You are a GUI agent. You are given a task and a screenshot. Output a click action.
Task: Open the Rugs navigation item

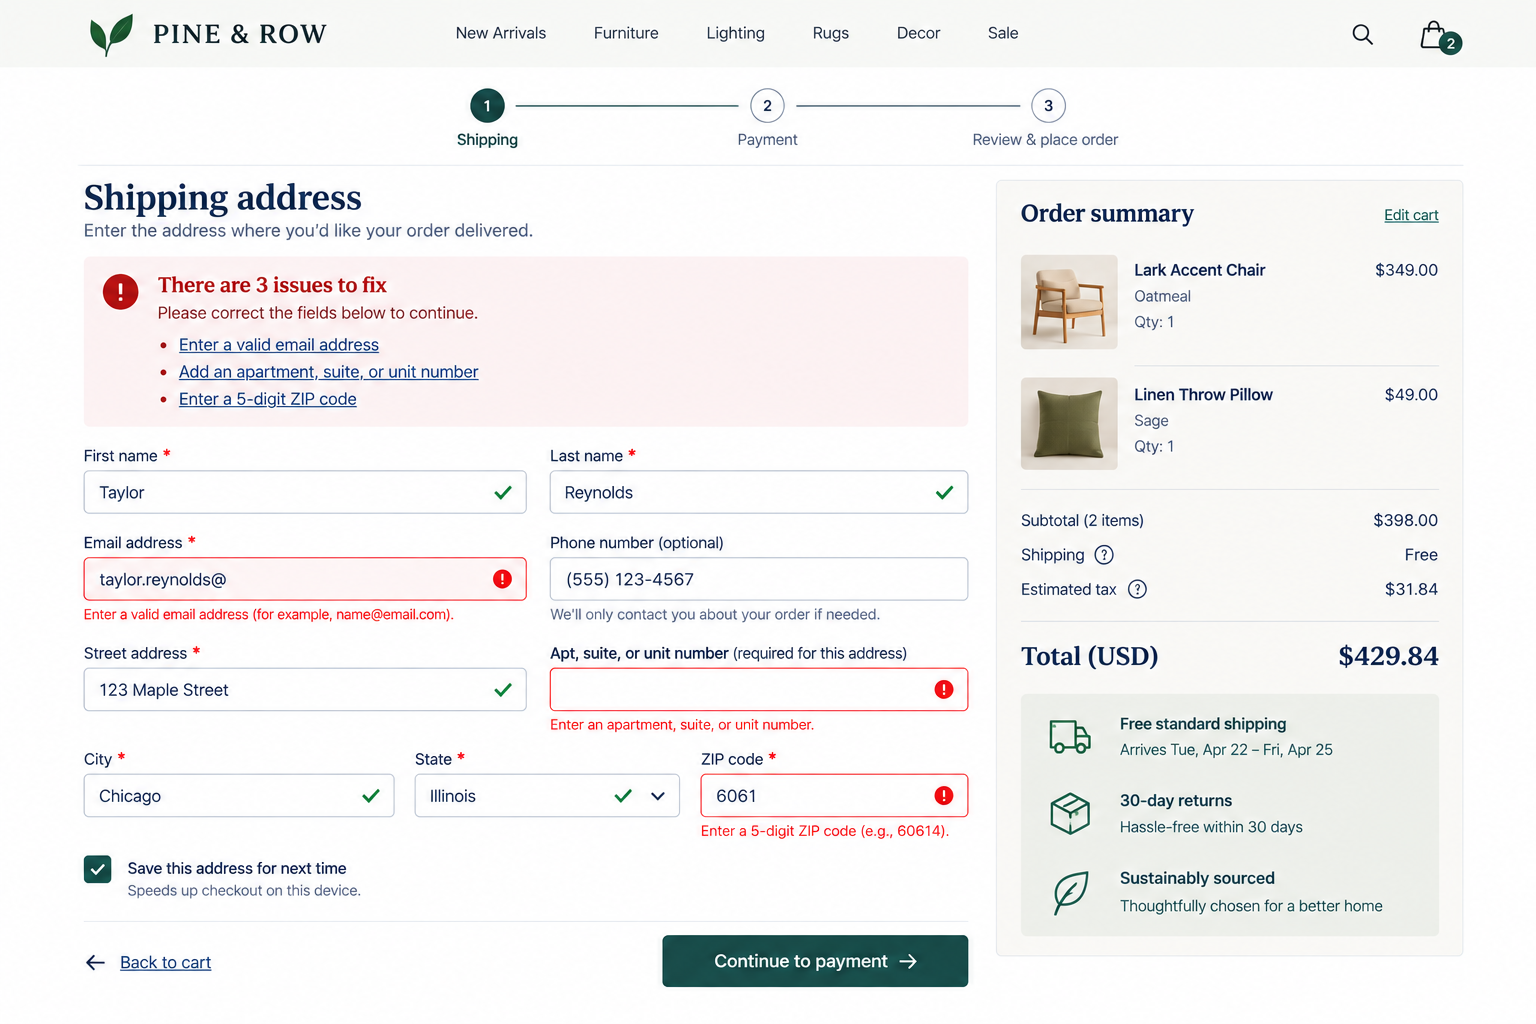click(x=830, y=33)
